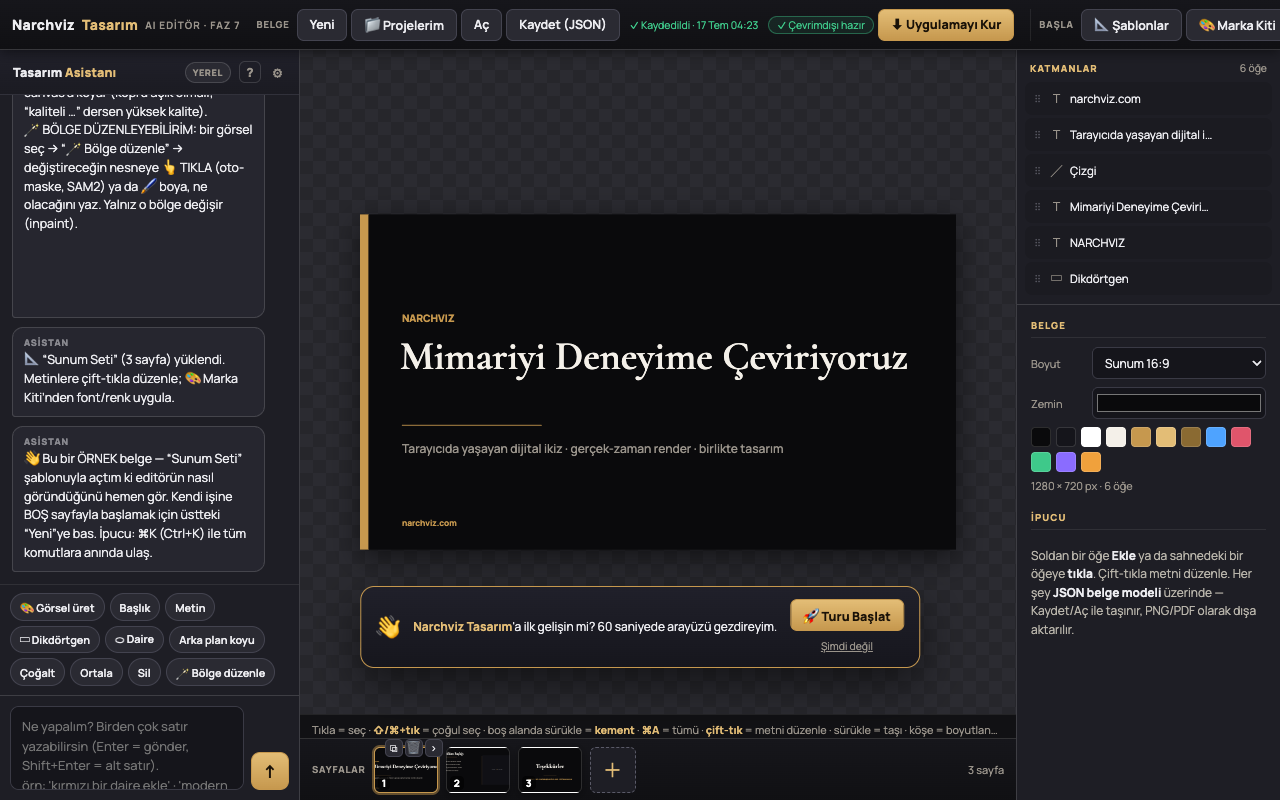This screenshot has width=1280, height=800.
Task: Click the drag handle of 'Tarayıcıda yaşayan' layer
Action: pos(1038,135)
